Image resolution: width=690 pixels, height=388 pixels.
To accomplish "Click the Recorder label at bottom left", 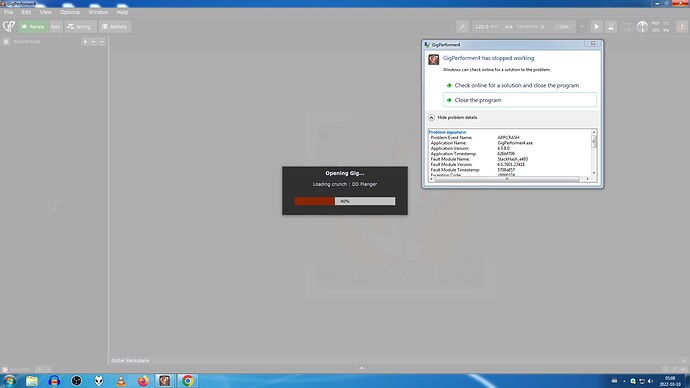I will (x=19, y=370).
